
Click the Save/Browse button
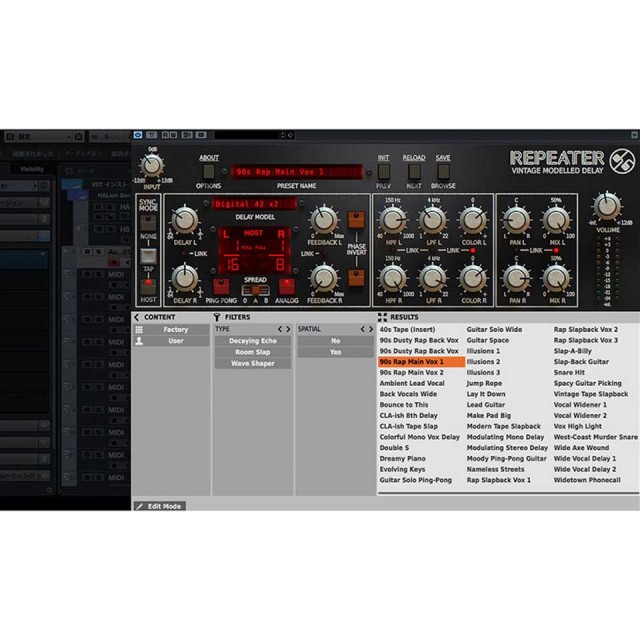[x=443, y=172]
